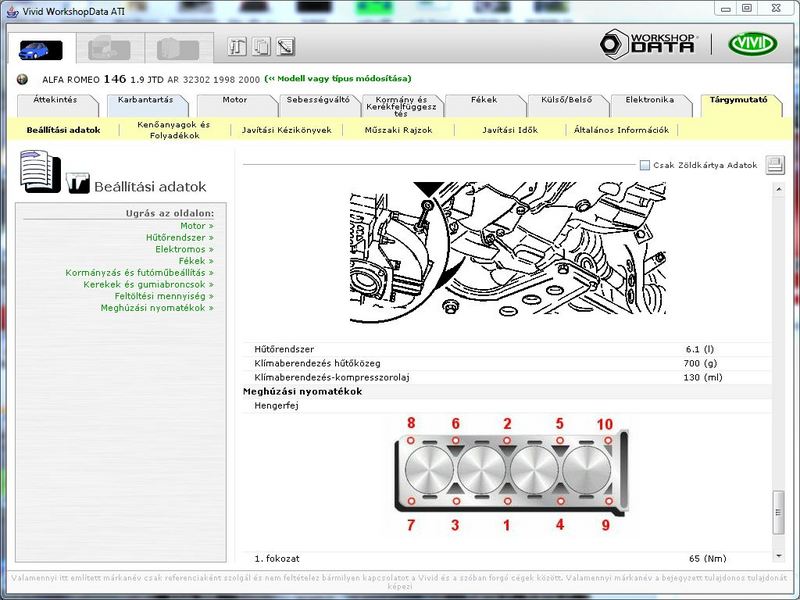This screenshot has width=800, height=600.
Task: Click the 130 (ml) value
Action: click(703, 378)
